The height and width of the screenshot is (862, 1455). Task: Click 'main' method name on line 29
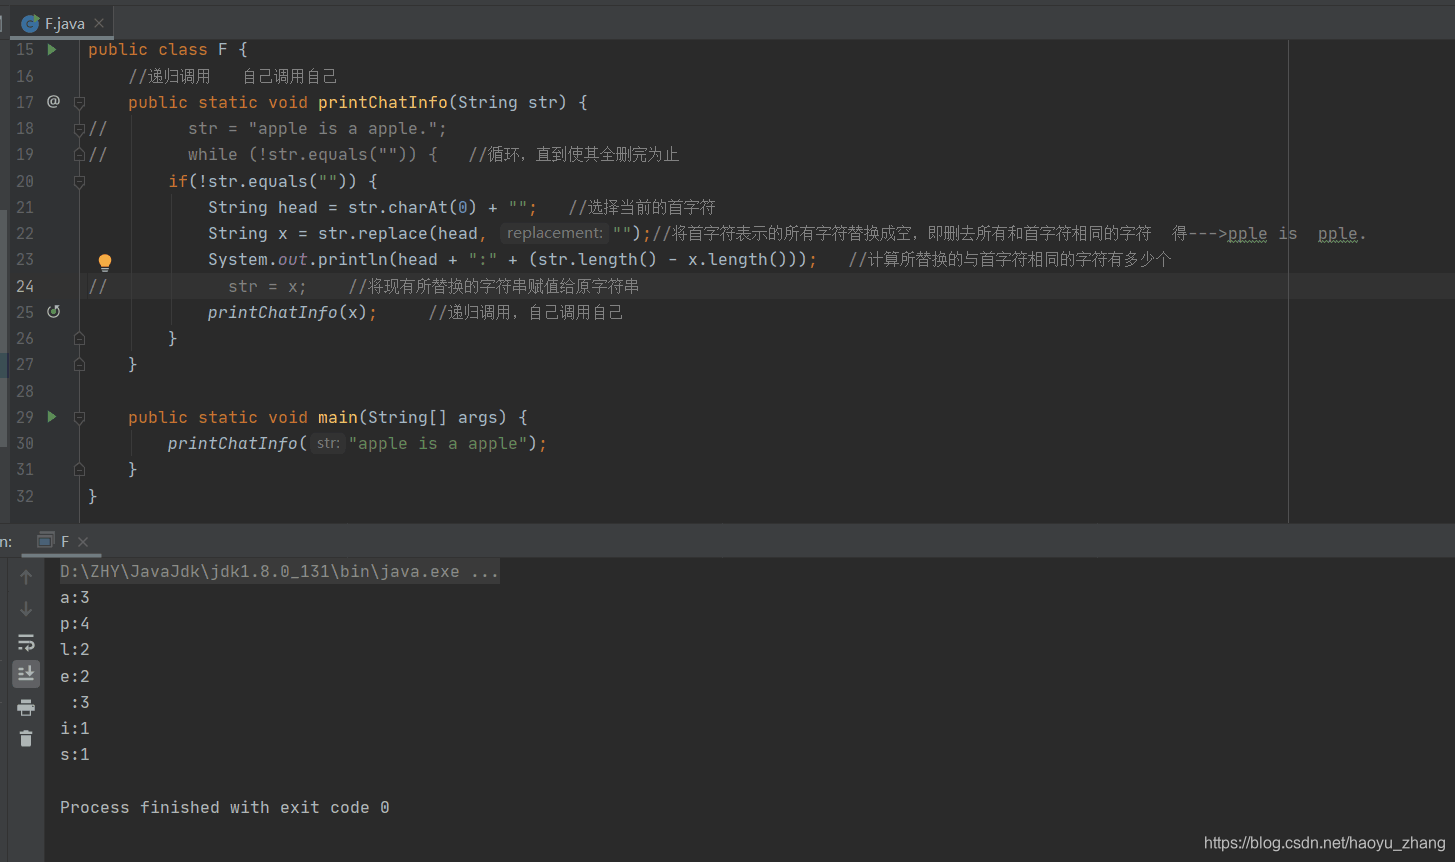click(338, 417)
